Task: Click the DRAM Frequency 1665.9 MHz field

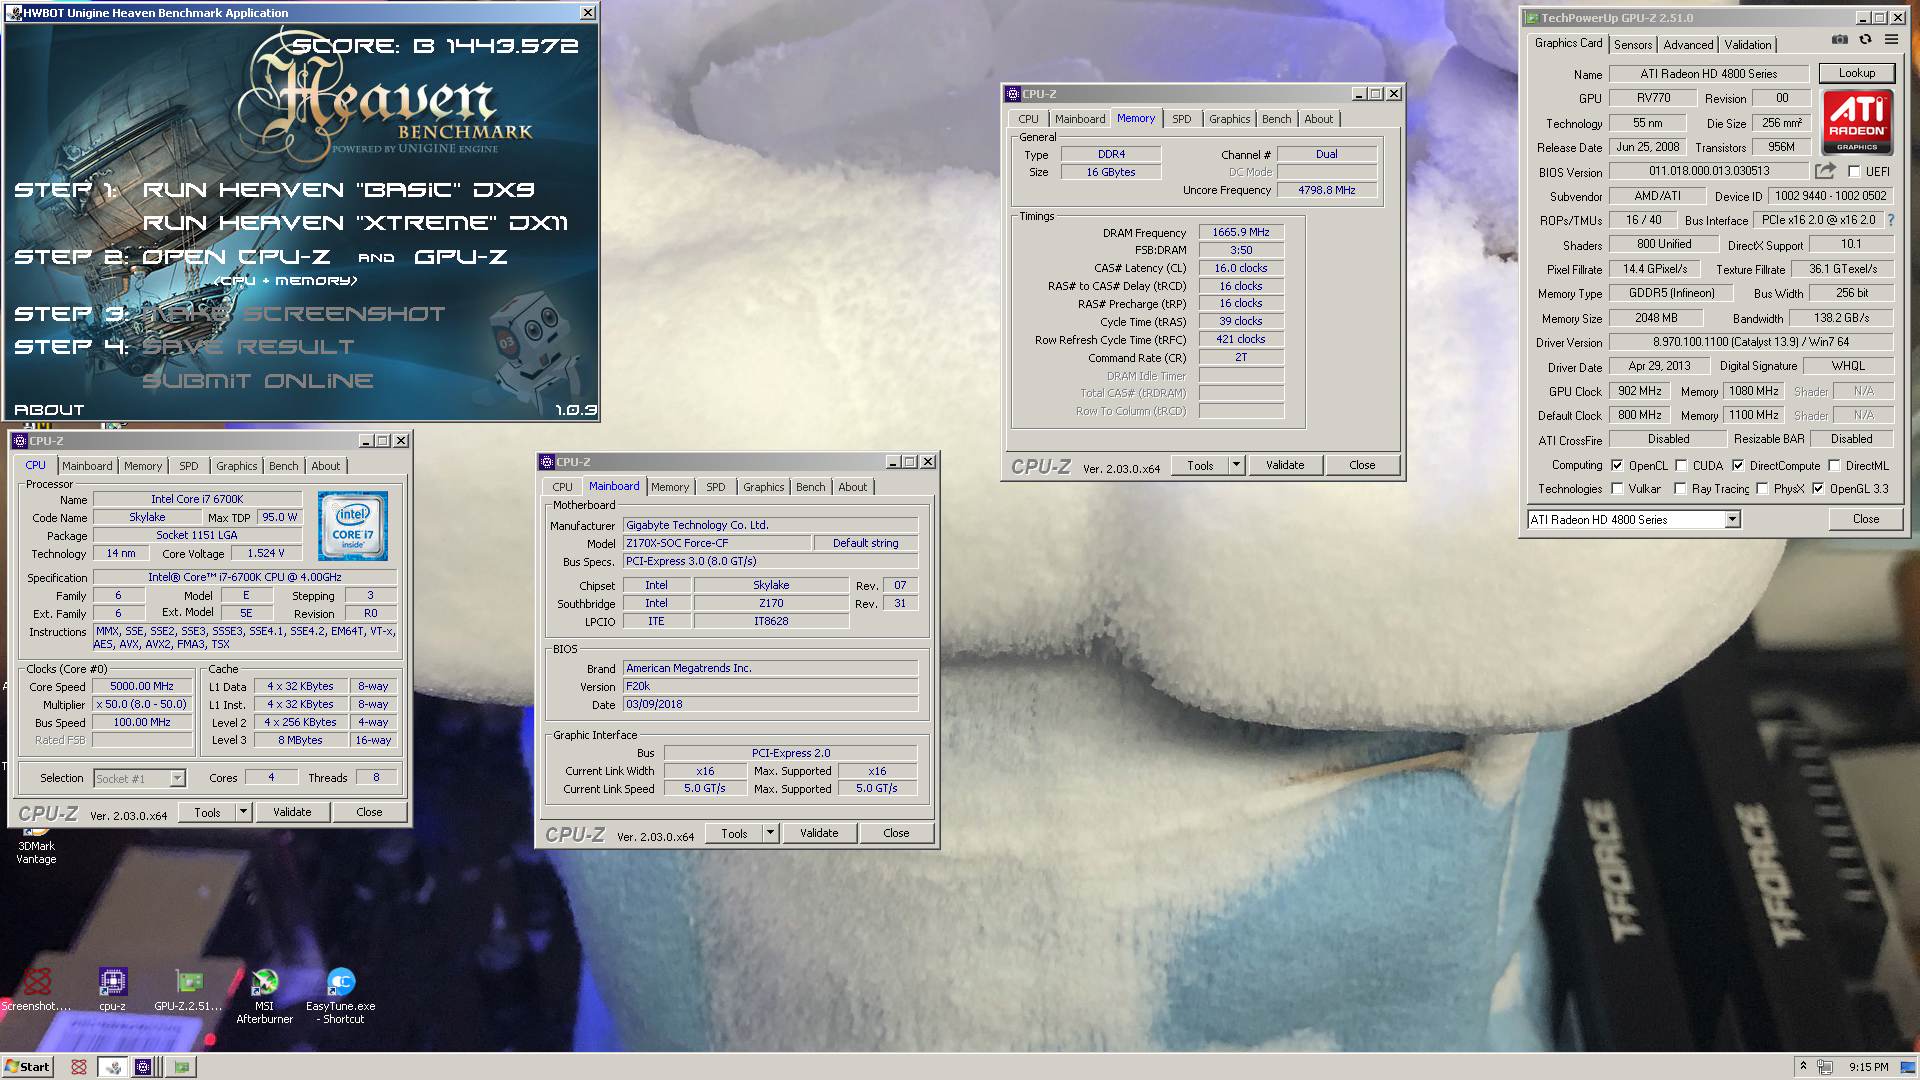Action: pos(1241,232)
